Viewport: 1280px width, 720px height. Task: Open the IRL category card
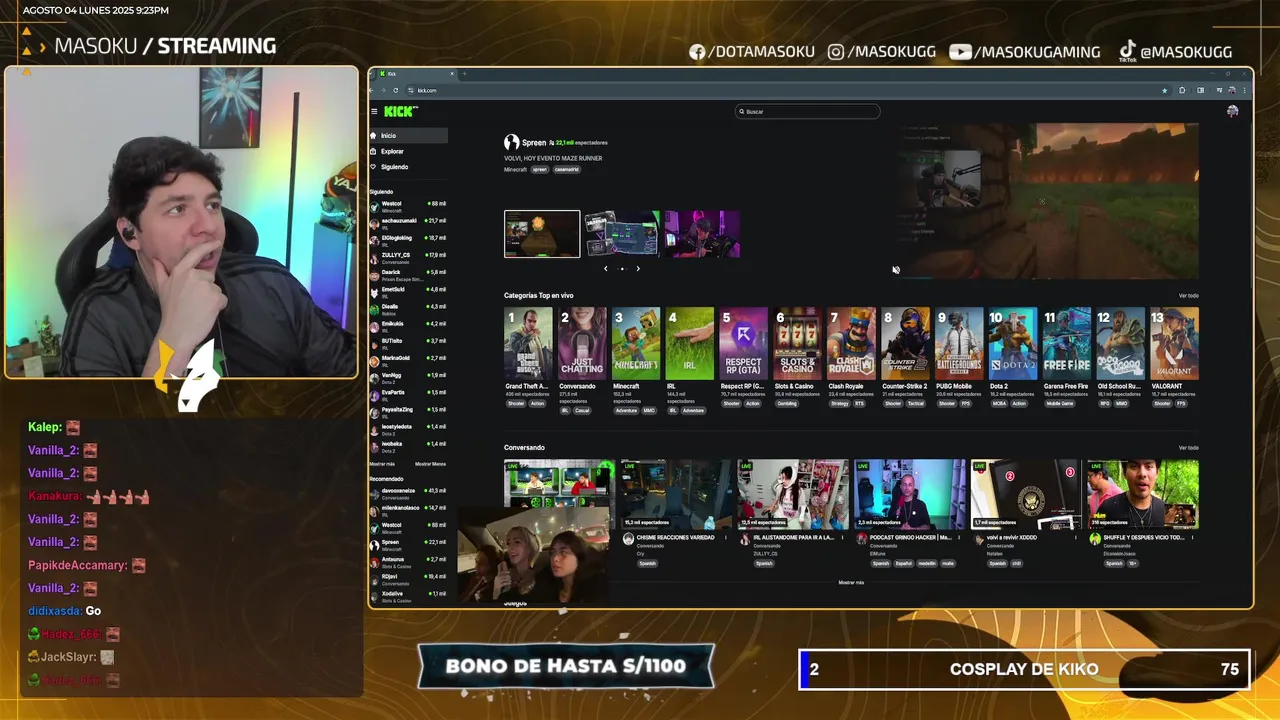pyautogui.click(x=690, y=344)
